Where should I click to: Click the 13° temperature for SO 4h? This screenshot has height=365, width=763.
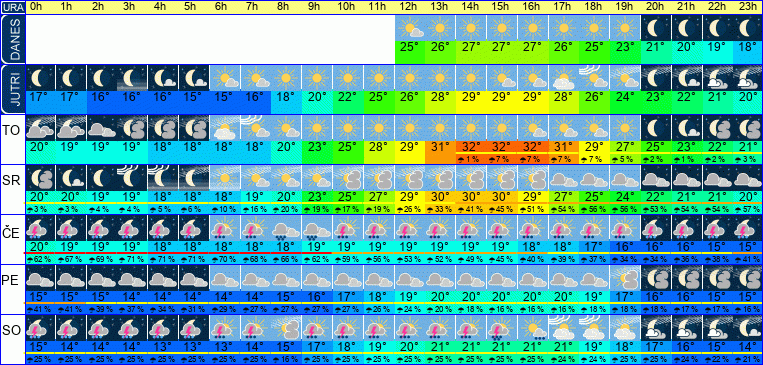pyautogui.click(x=163, y=346)
